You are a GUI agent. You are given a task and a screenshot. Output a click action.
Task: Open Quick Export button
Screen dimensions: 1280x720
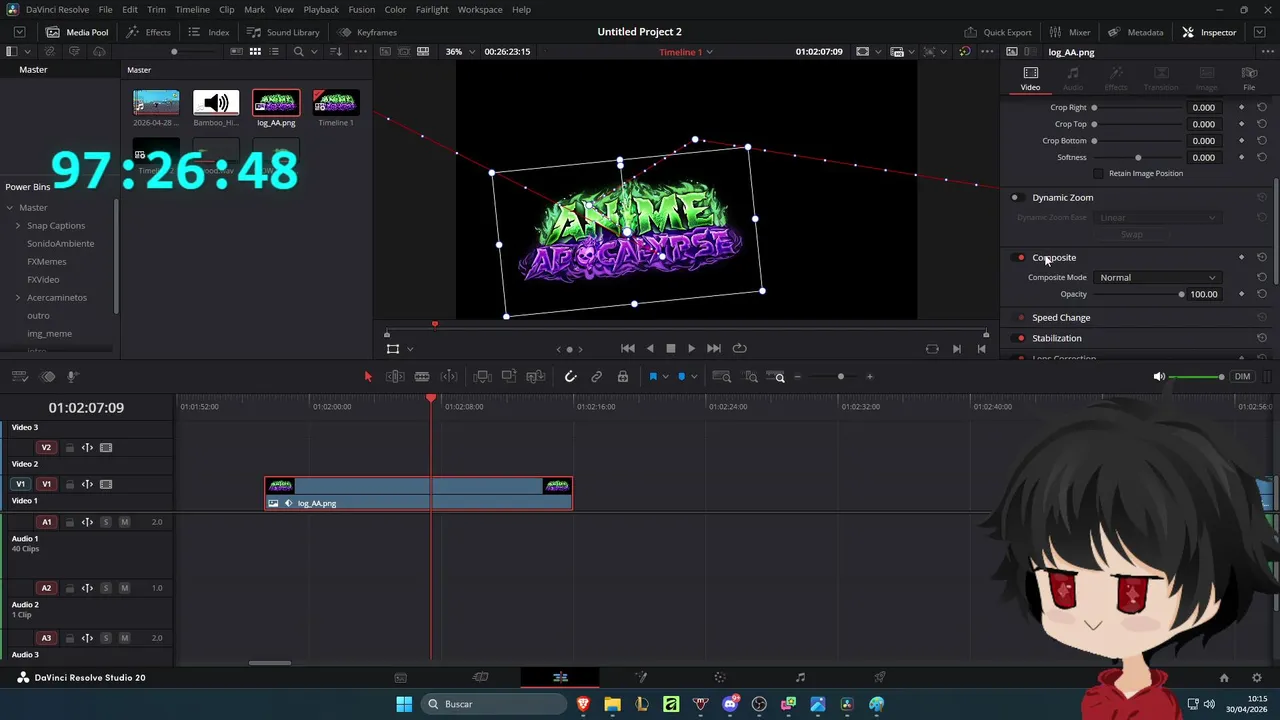click(x=998, y=32)
